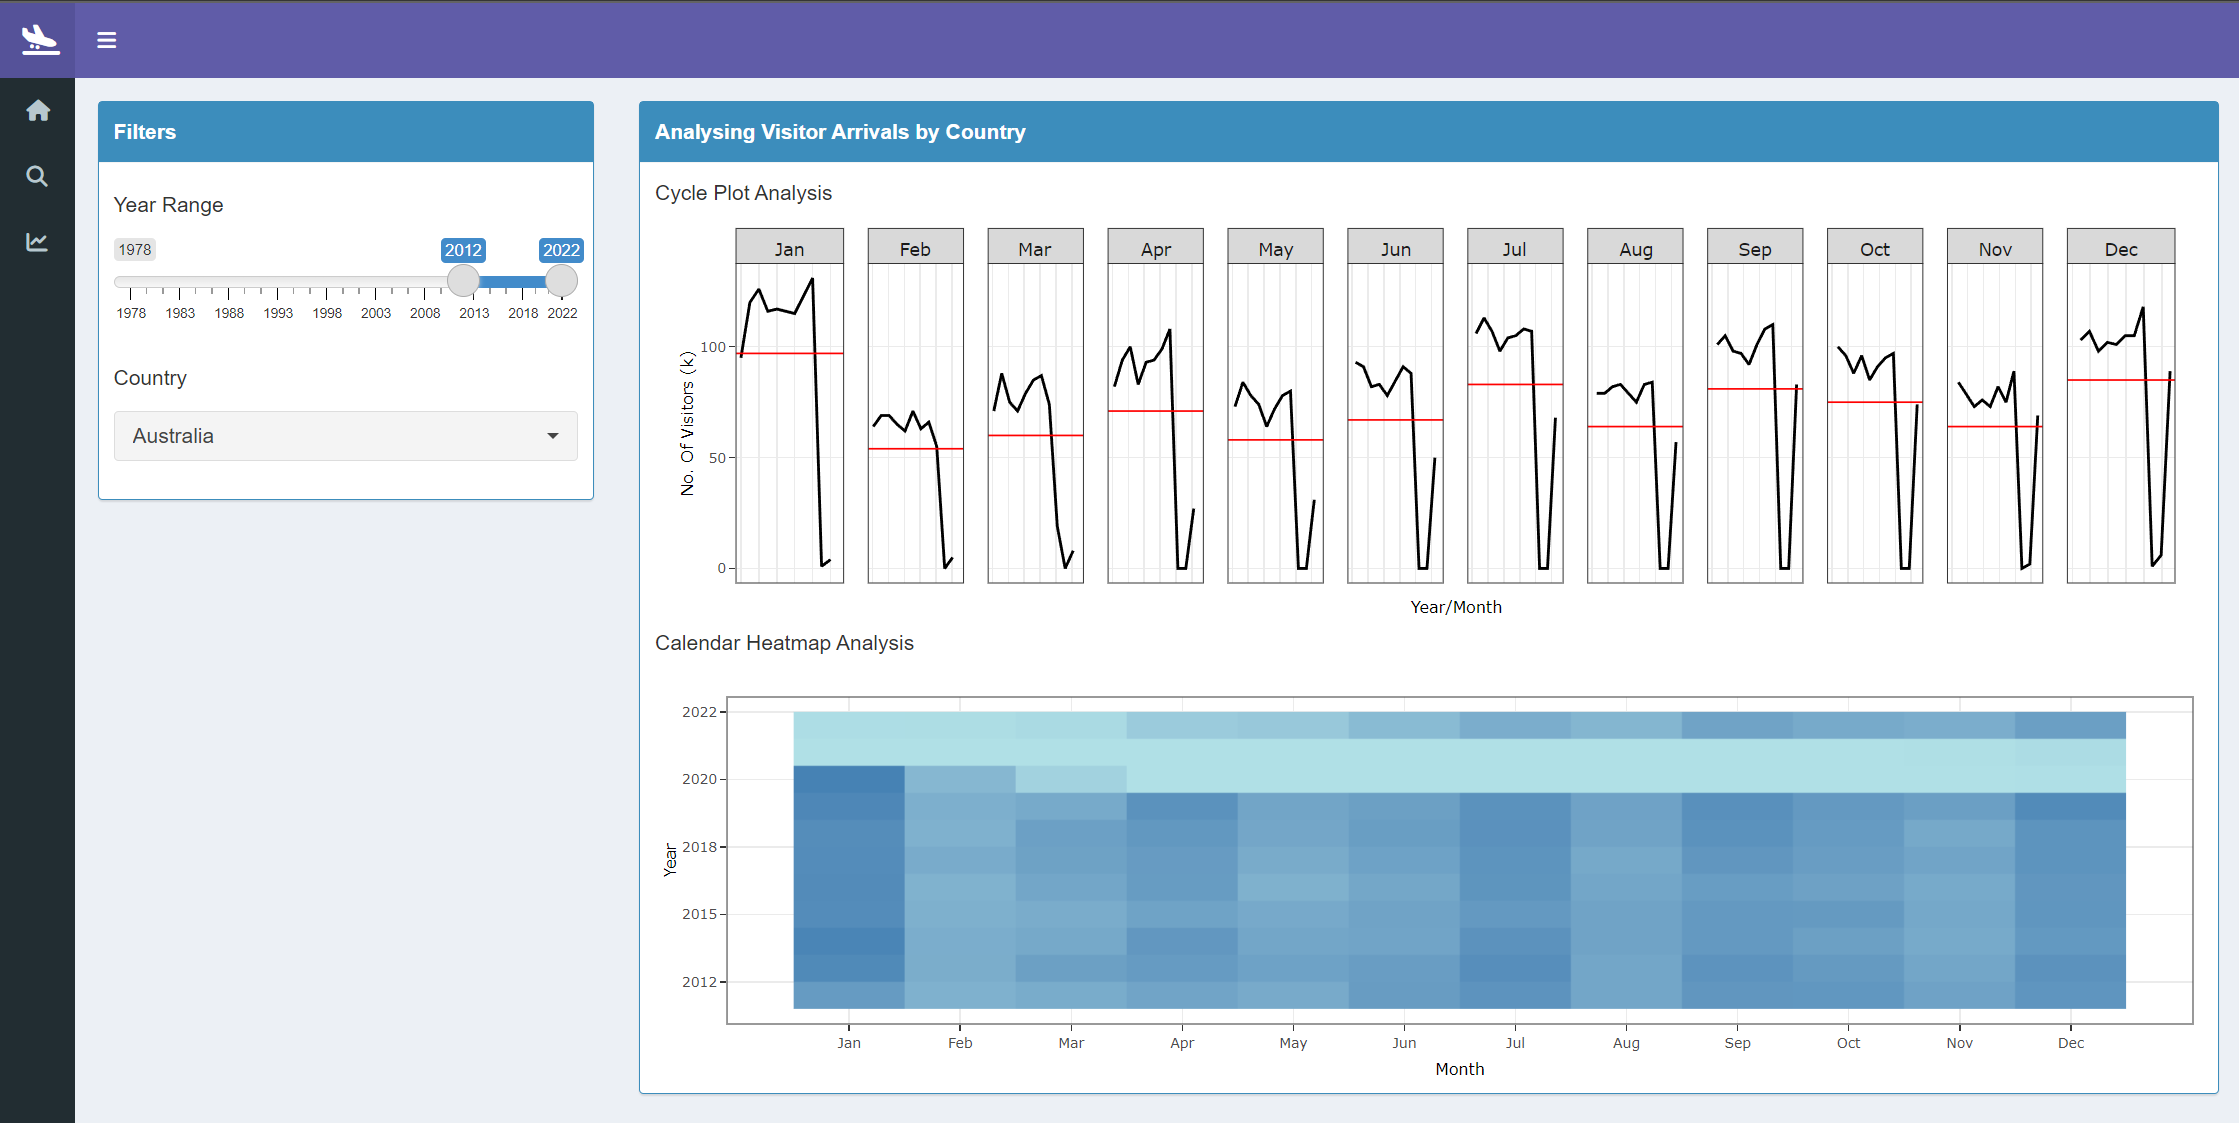Screen dimensions: 2239x1123
Task: Click the 2022 upper slider handle
Action: [x=561, y=281]
